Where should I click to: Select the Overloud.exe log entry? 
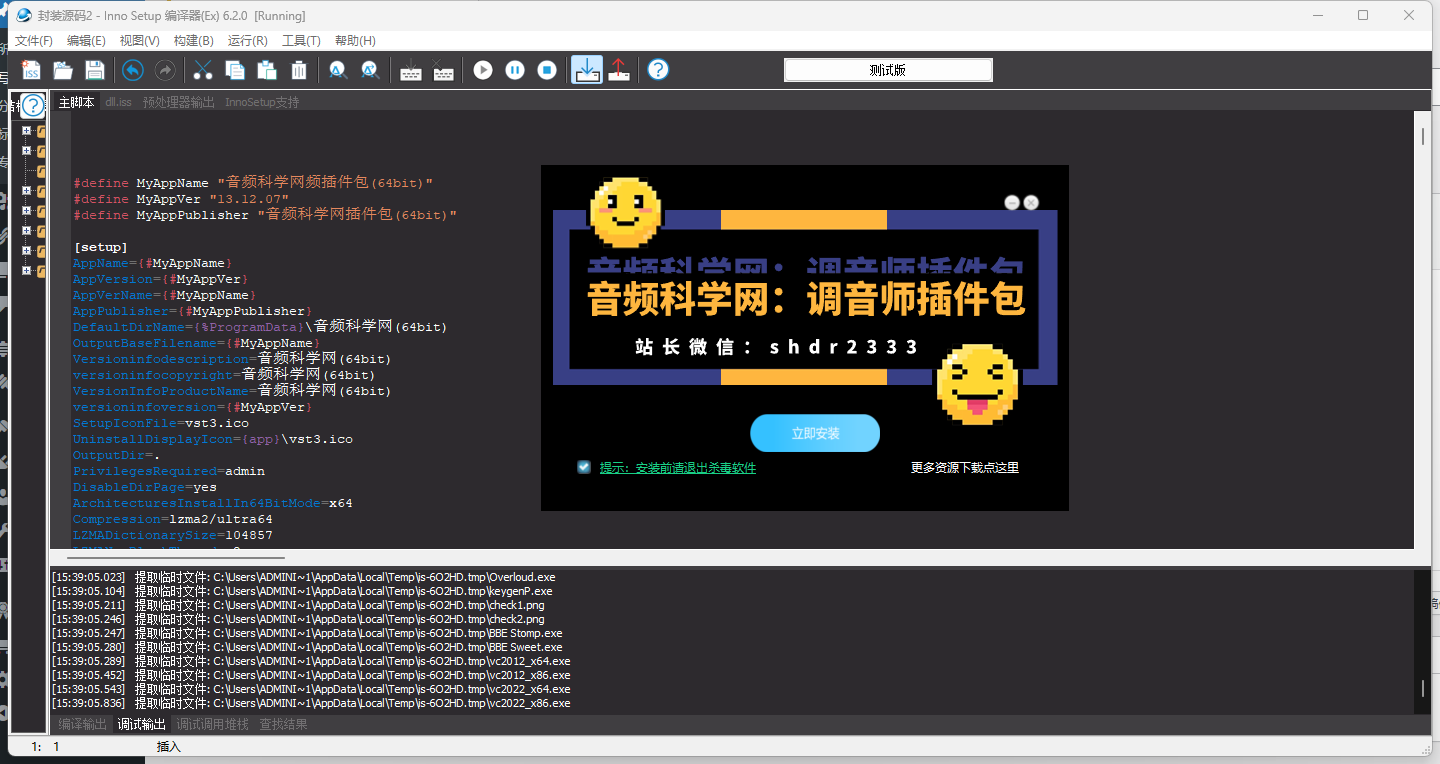click(304, 577)
